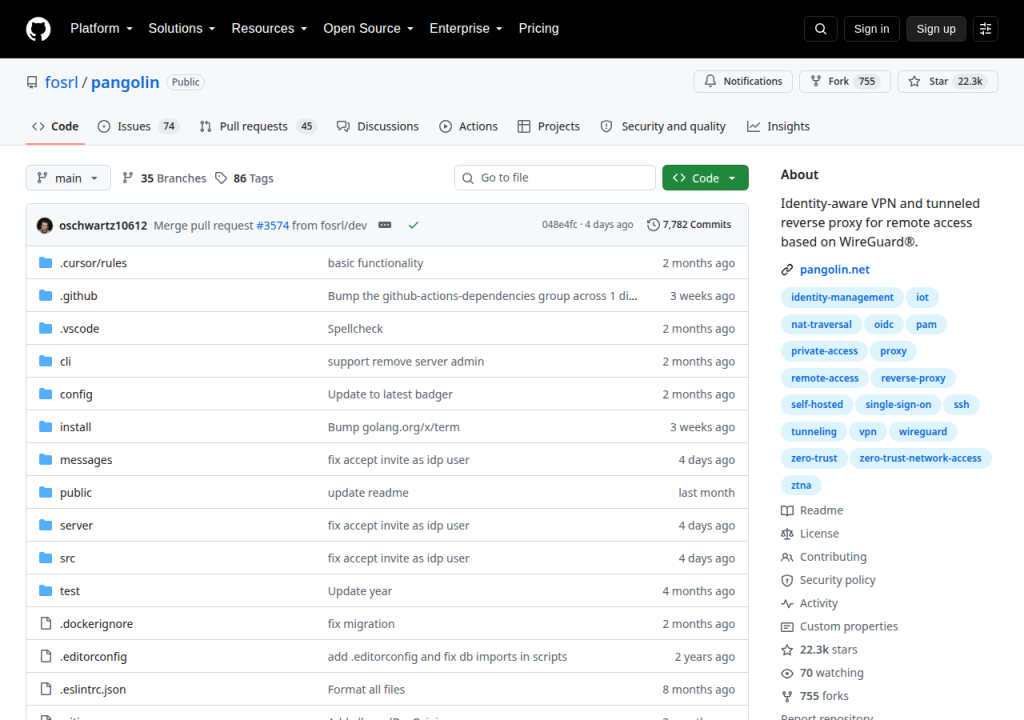Image resolution: width=1024 pixels, height=720 pixels.
Task: Click the Go to file search field
Action: 554,178
